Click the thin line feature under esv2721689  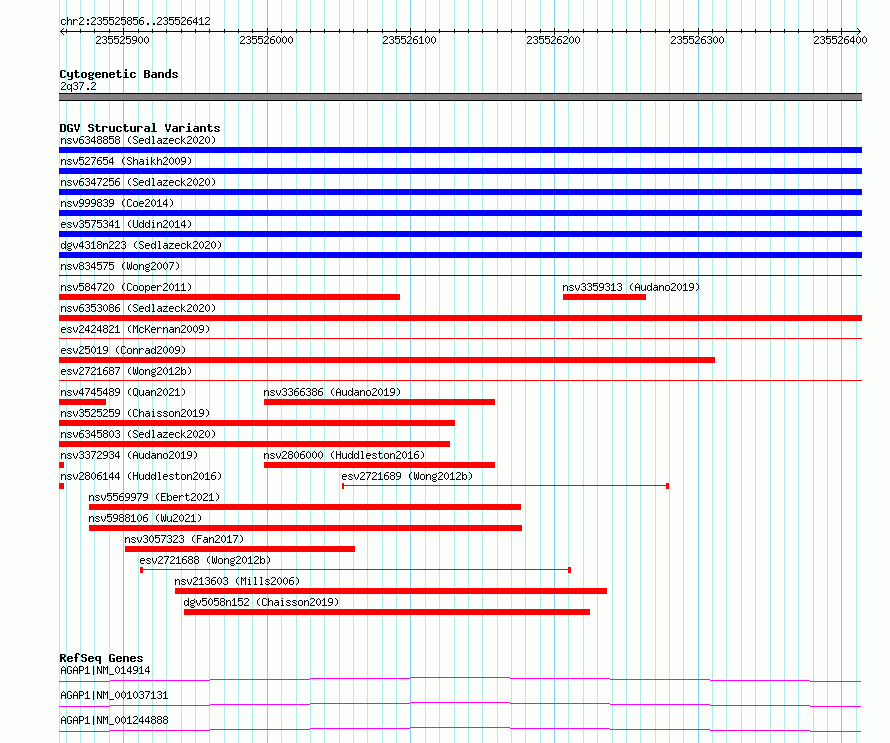tap(505, 486)
